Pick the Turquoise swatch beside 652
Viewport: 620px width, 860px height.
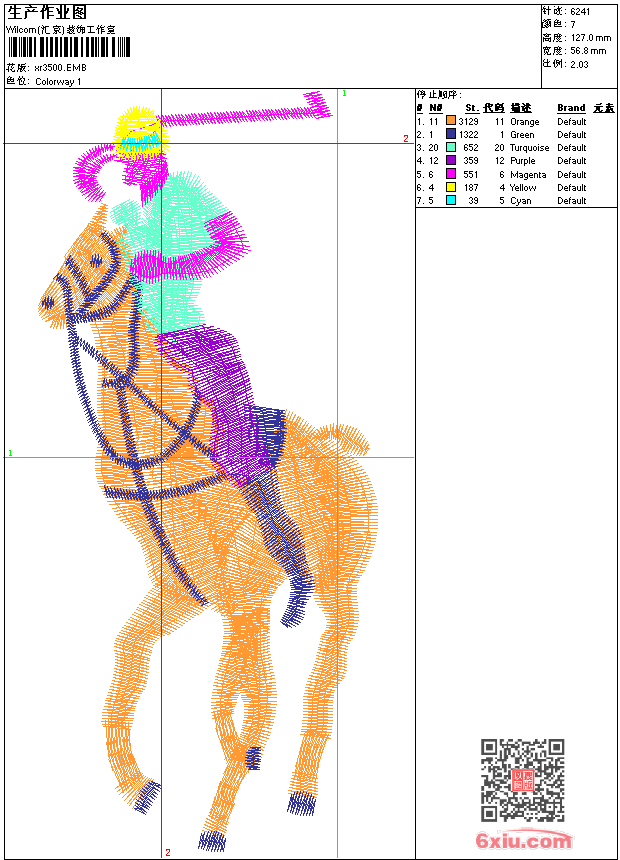[x=451, y=147]
